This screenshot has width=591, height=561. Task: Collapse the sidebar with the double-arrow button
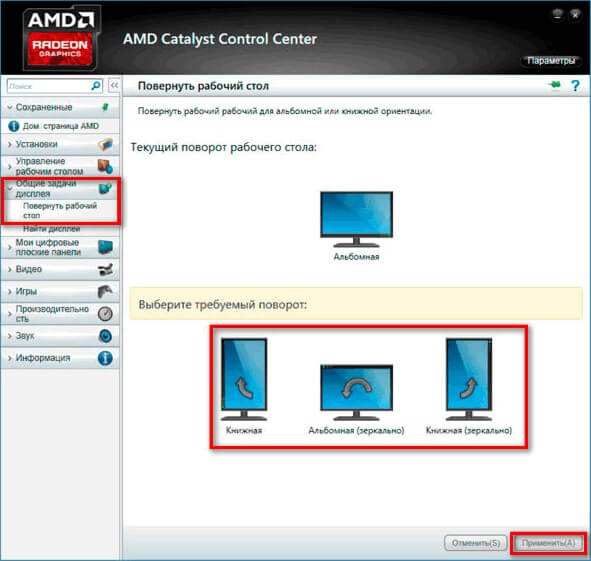[114, 86]
